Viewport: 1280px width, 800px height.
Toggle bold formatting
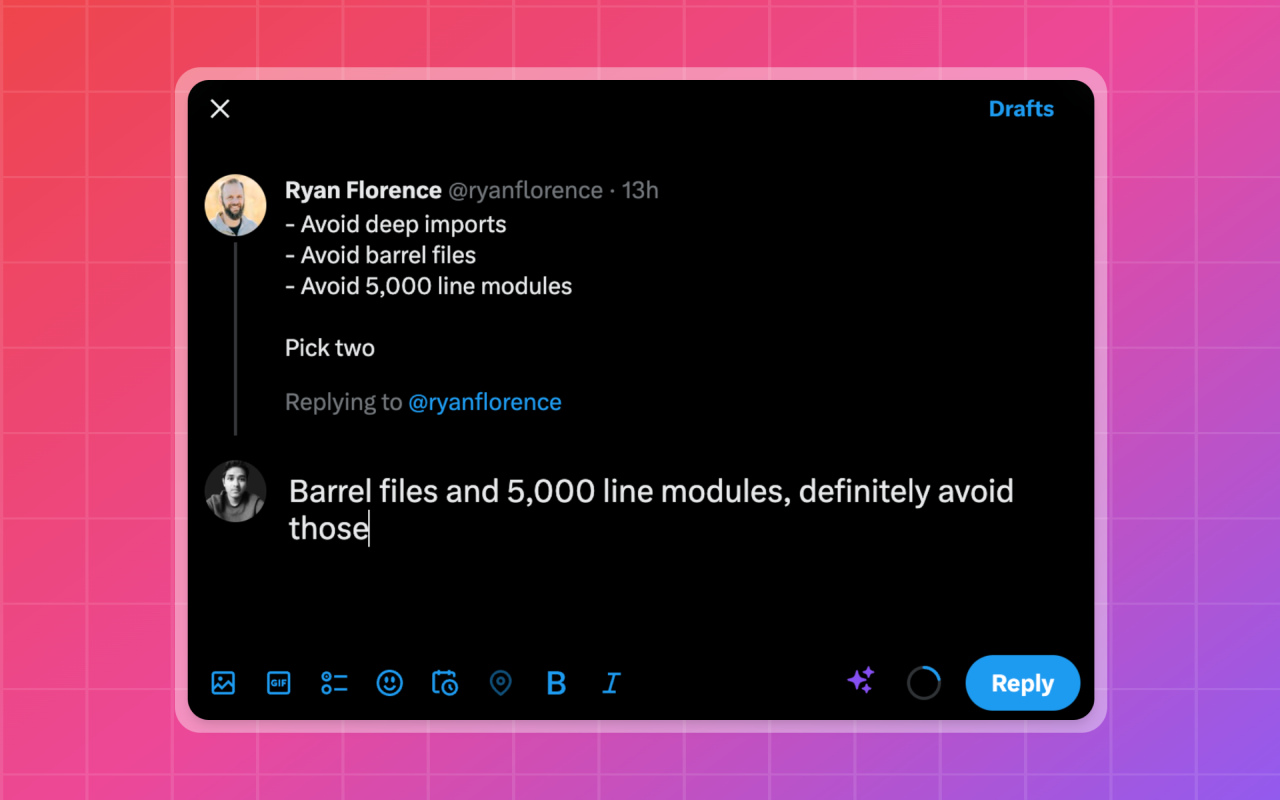[556, 683]
